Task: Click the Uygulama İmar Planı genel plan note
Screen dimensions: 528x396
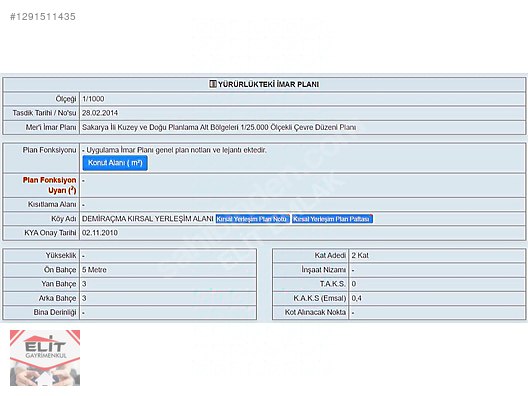Action: tap(174, 150)
